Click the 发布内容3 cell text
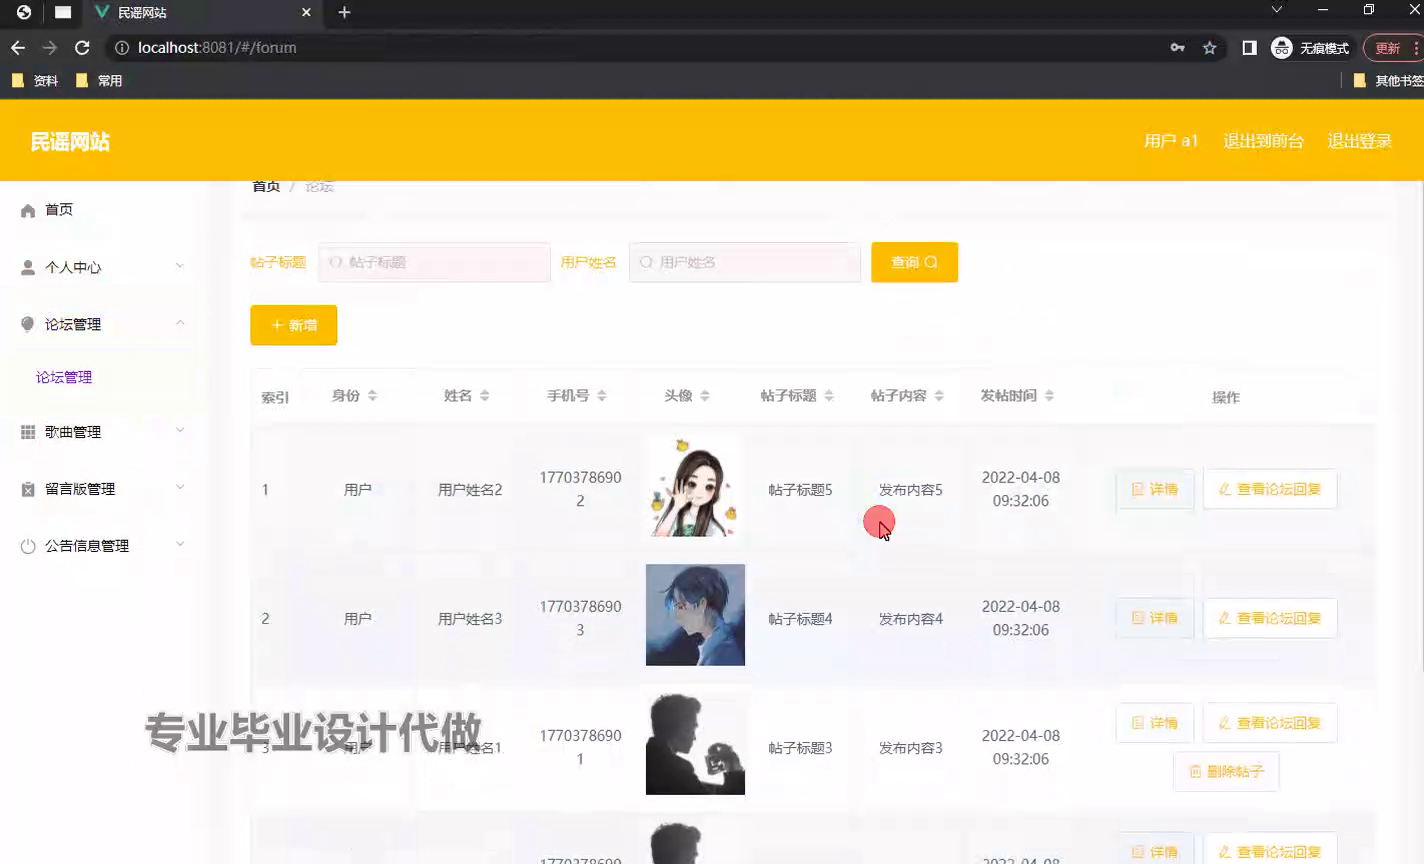Screen dimensions: 1424x864 910,748
